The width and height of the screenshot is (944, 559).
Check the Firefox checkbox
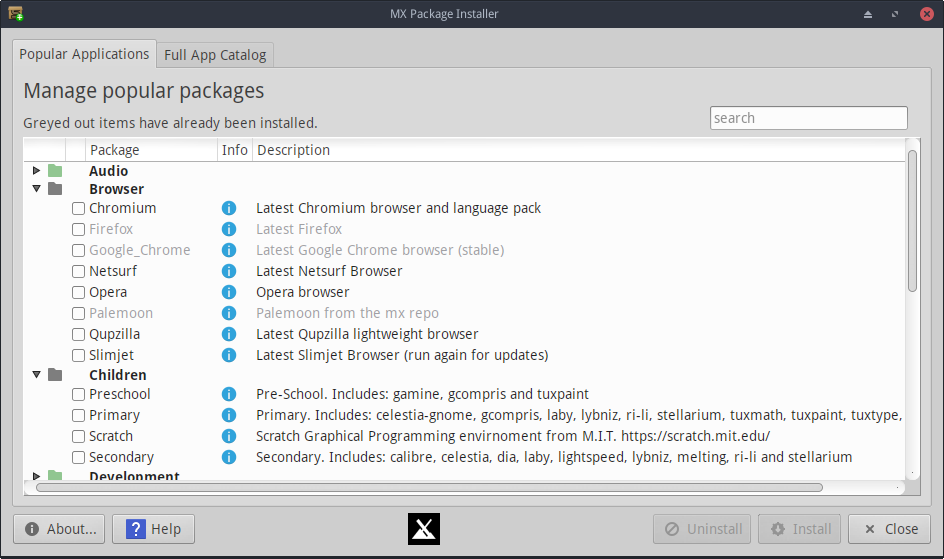[x=78, y=230]
